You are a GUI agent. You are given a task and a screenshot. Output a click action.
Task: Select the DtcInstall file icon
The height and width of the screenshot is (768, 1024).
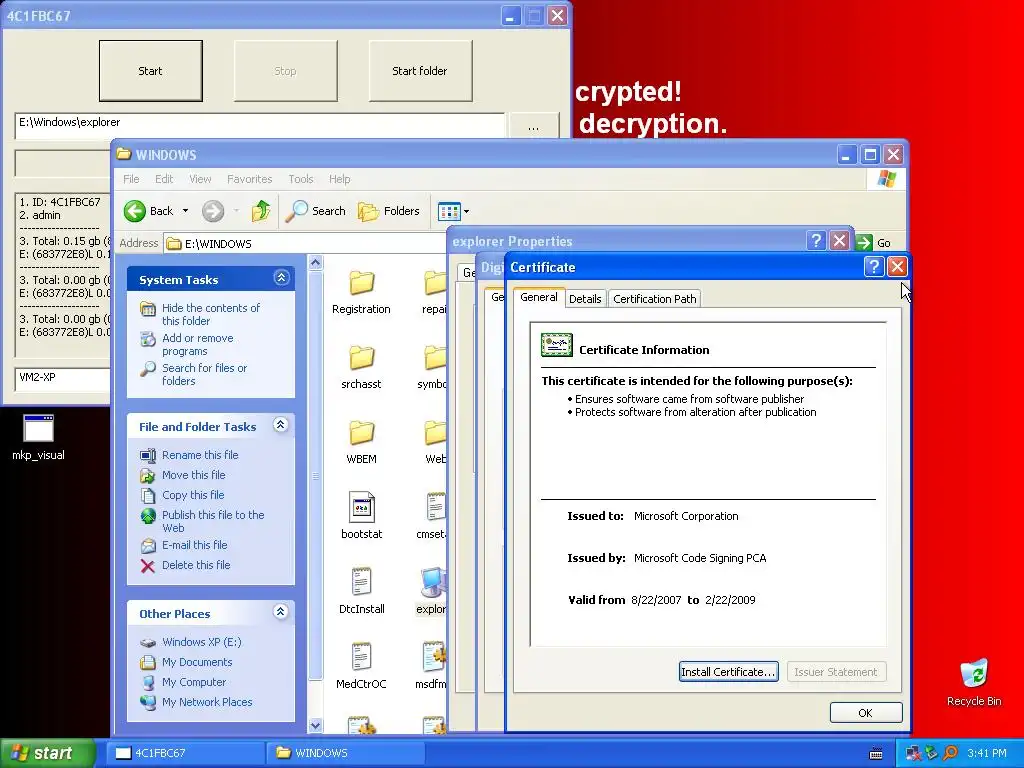point(361,591)
